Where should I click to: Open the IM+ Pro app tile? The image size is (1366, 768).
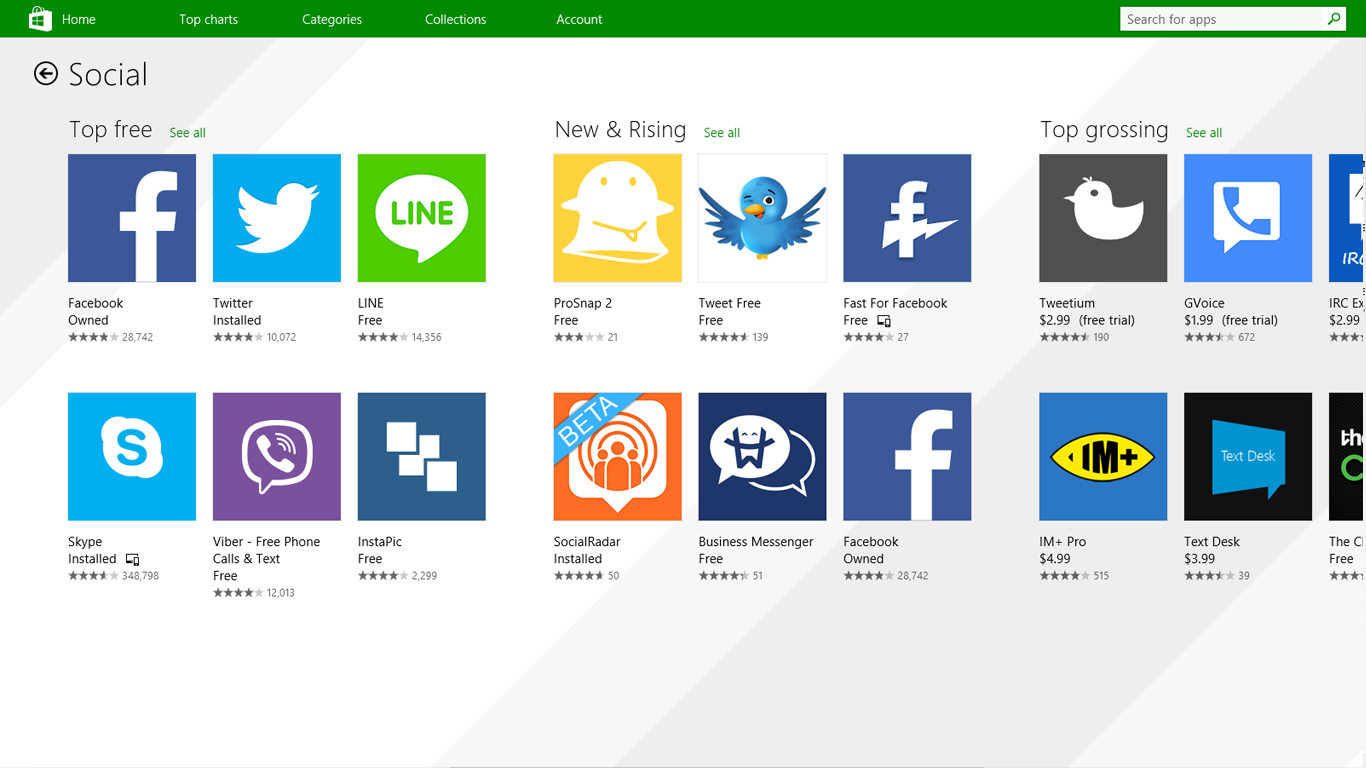[x=1103, y=456]
